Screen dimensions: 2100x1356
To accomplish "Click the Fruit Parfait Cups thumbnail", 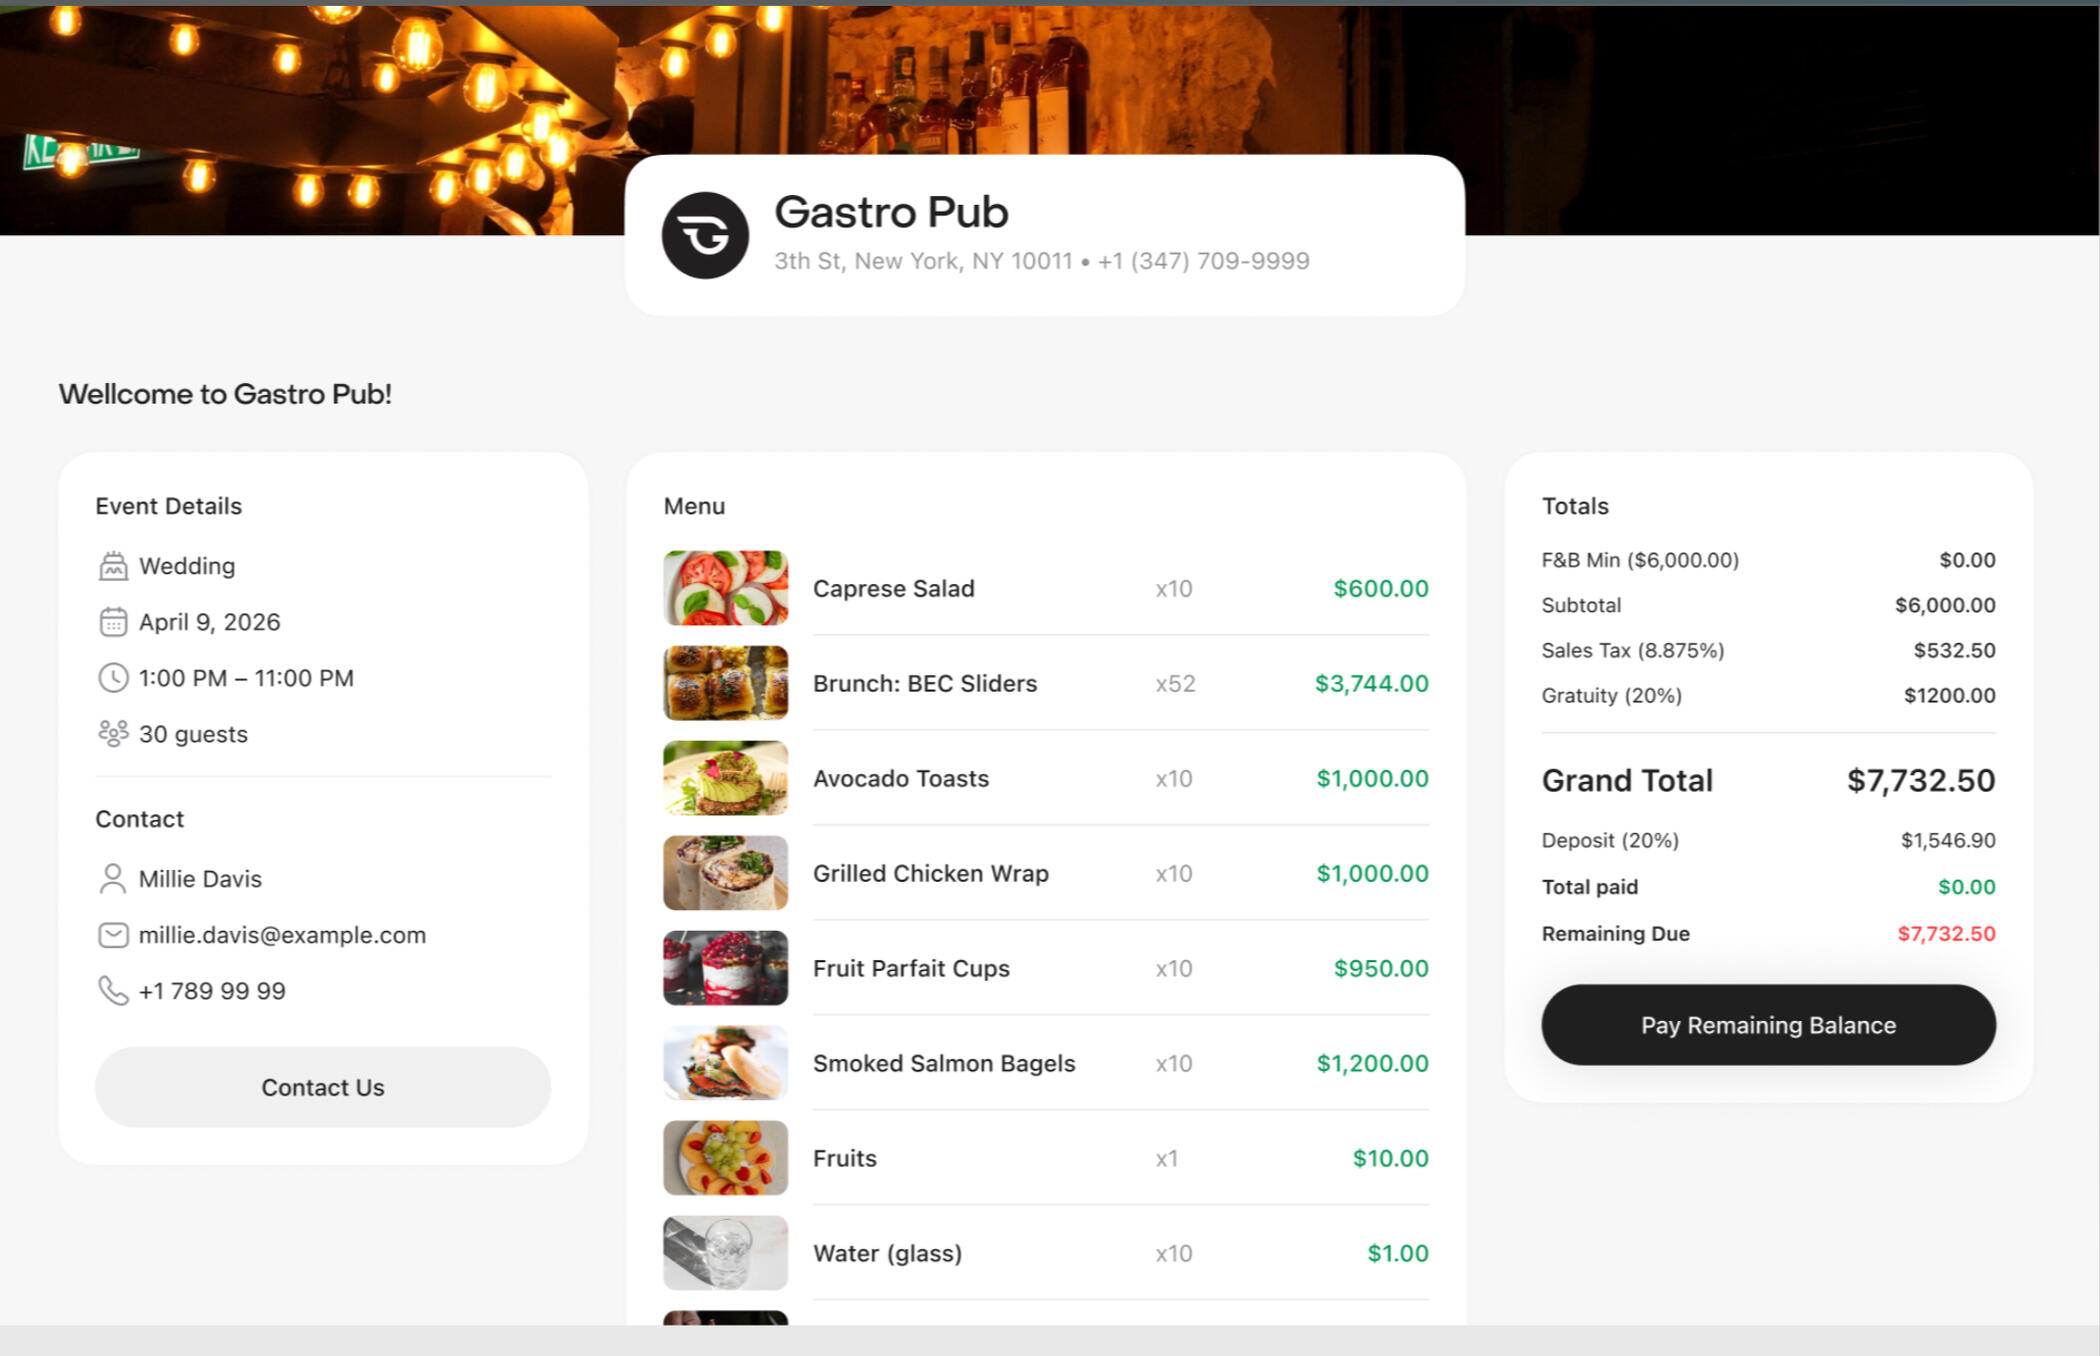I will coord(725,968).
